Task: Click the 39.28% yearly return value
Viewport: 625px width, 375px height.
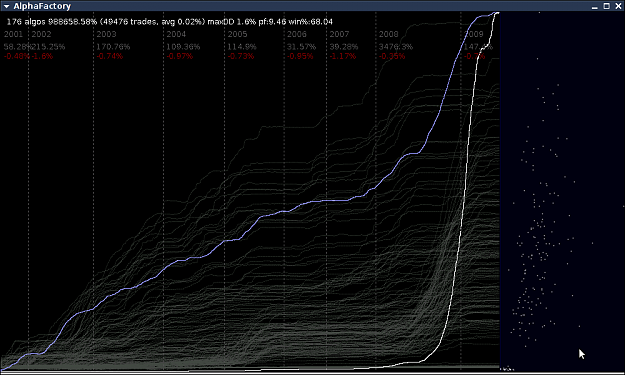Action: 344,47
